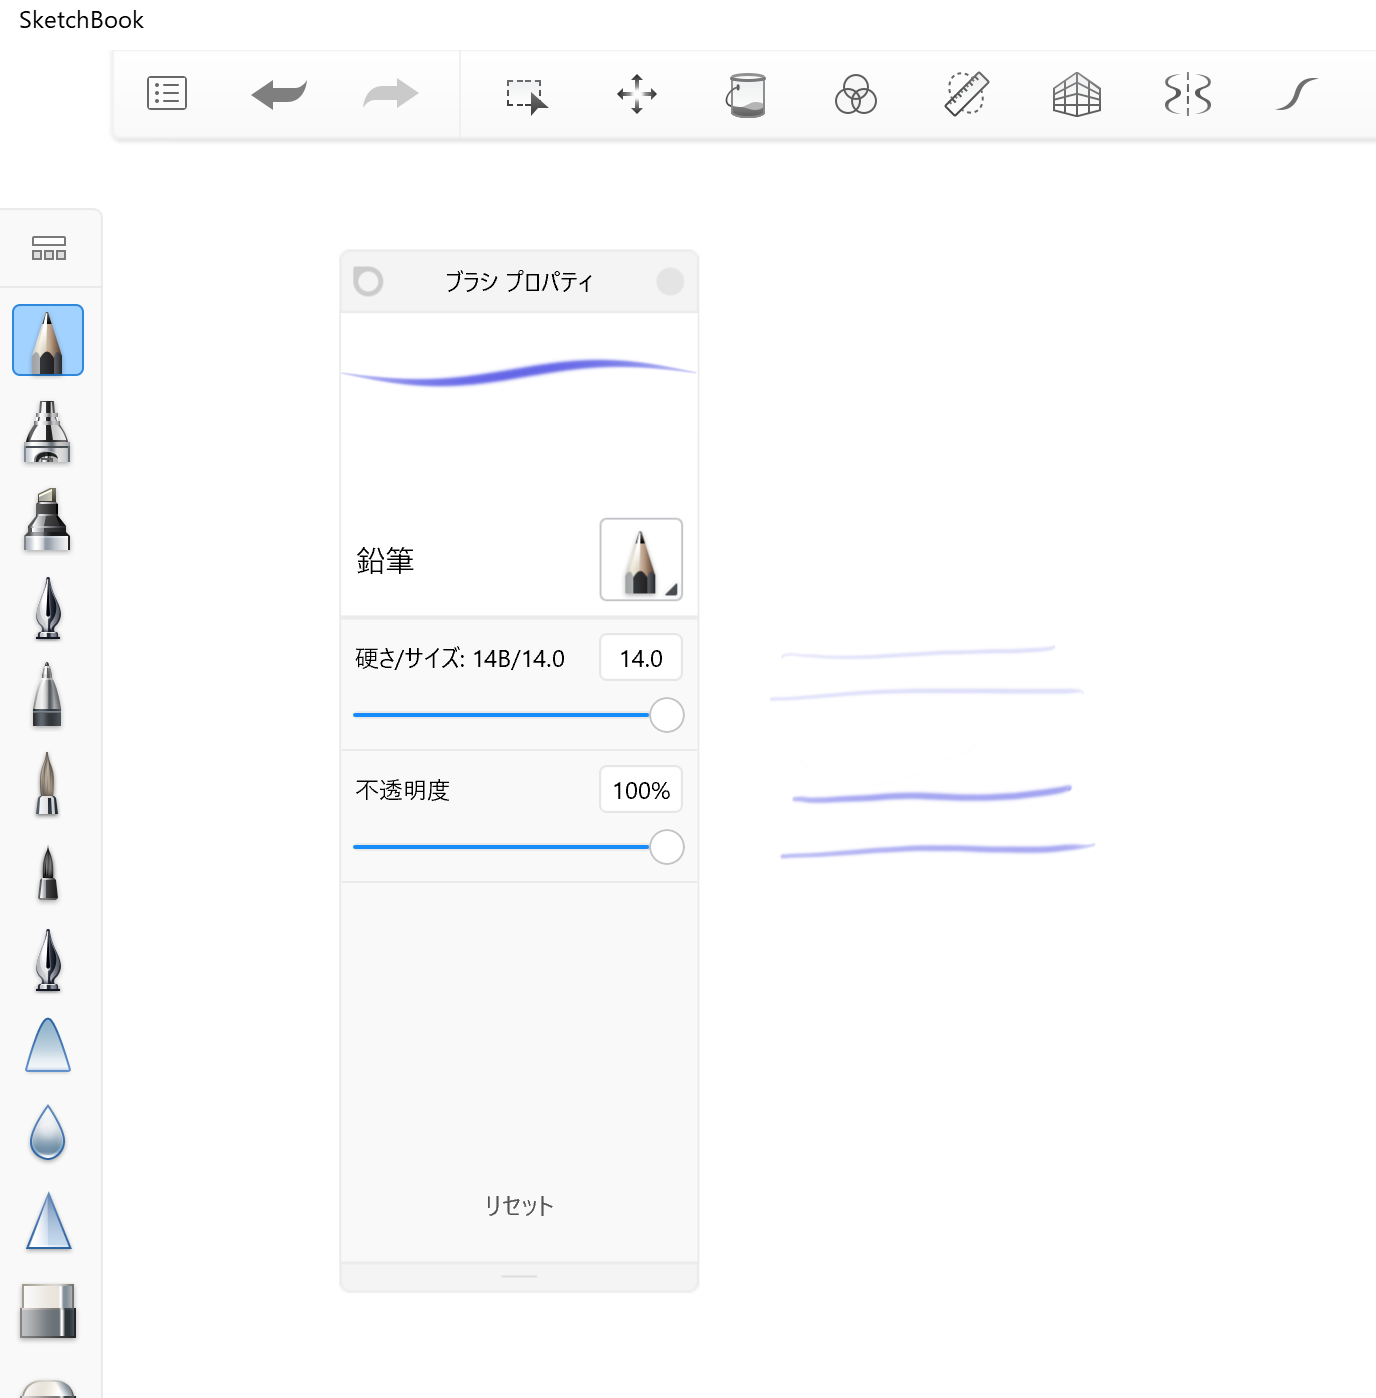
Task: Click the size value field 14.0
Action: coord(641,658)
